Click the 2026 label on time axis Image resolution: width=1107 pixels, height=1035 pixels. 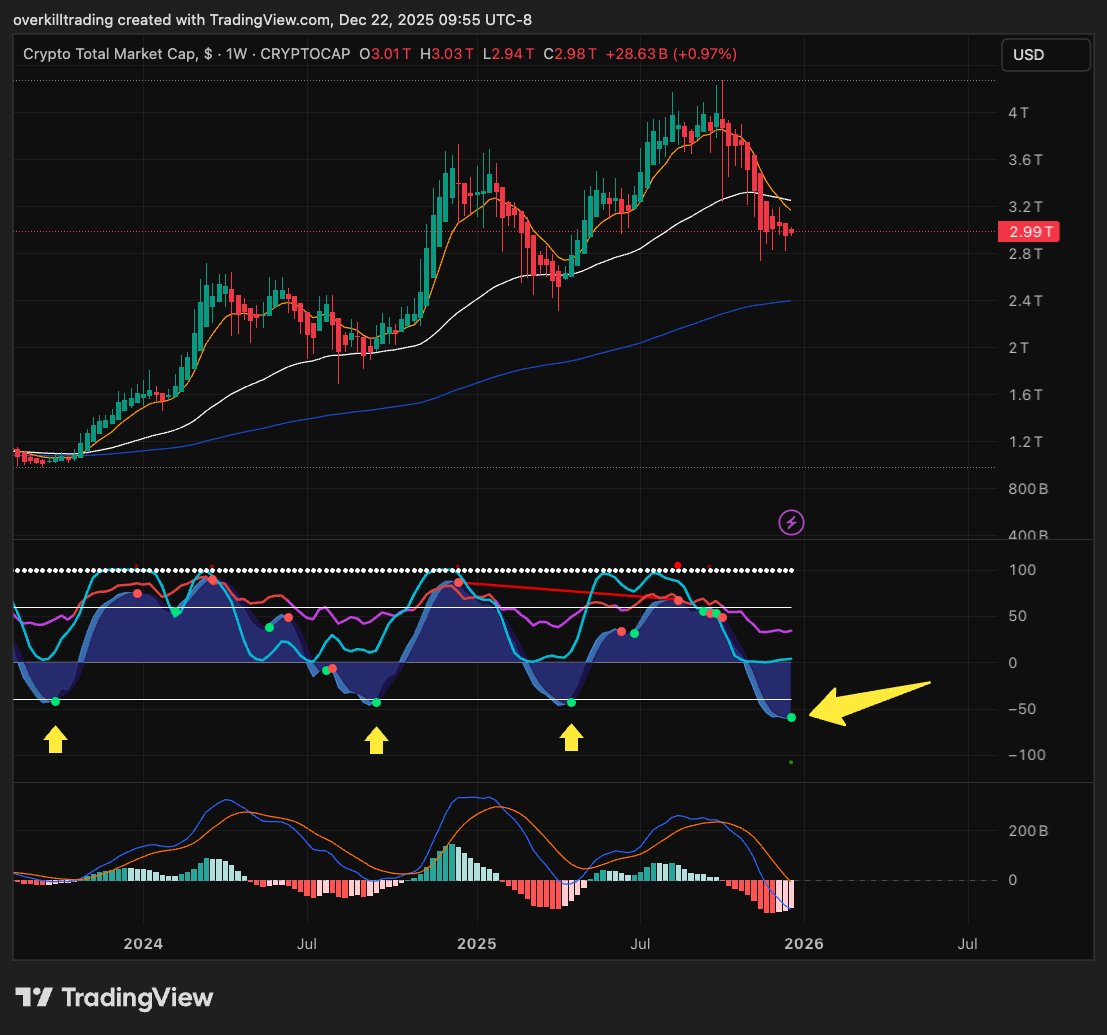804,944
